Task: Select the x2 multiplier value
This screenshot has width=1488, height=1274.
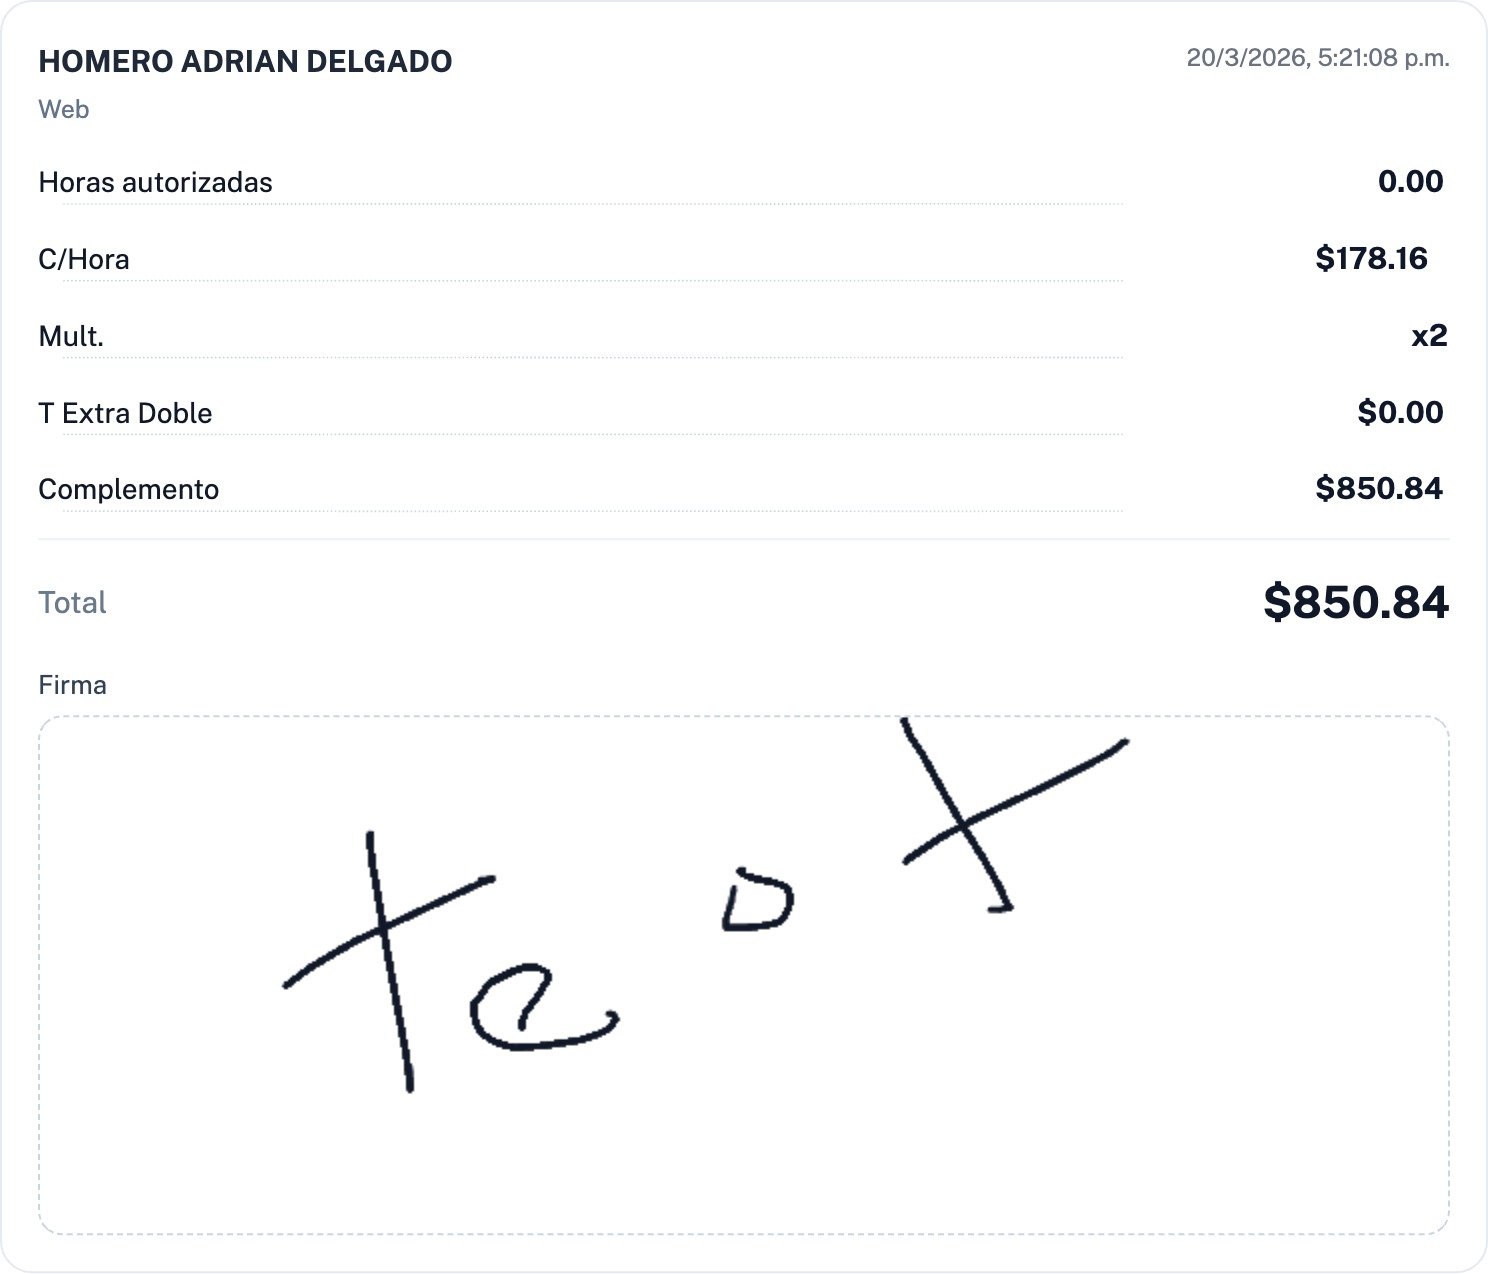Action: point(1429,335)
